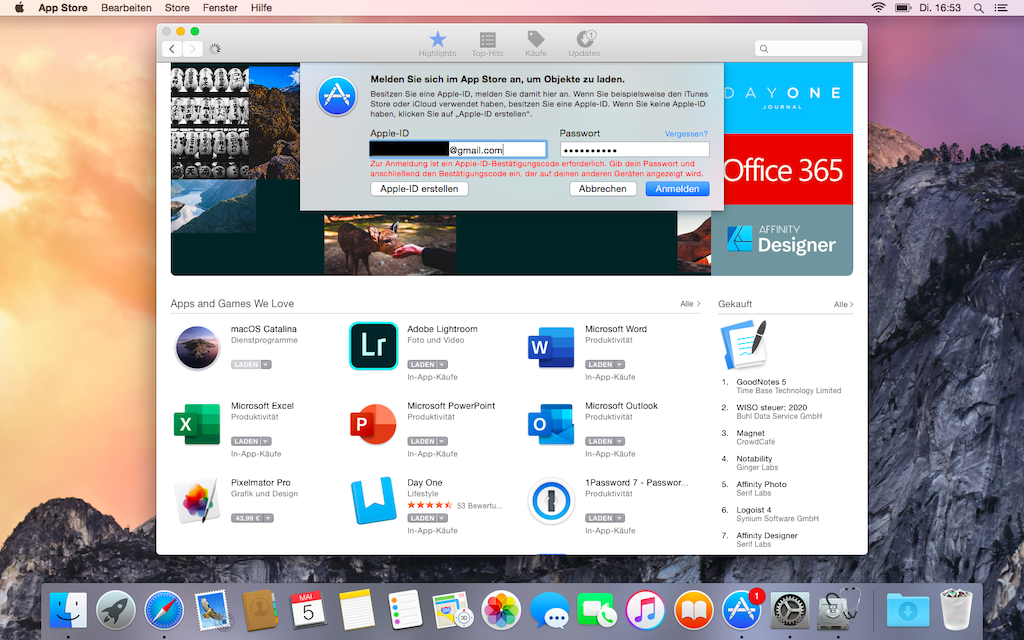The width and height of the screenshot is (1024, 640).
Task: Open Messages from the Dock
Action: [x=549, y=610]
